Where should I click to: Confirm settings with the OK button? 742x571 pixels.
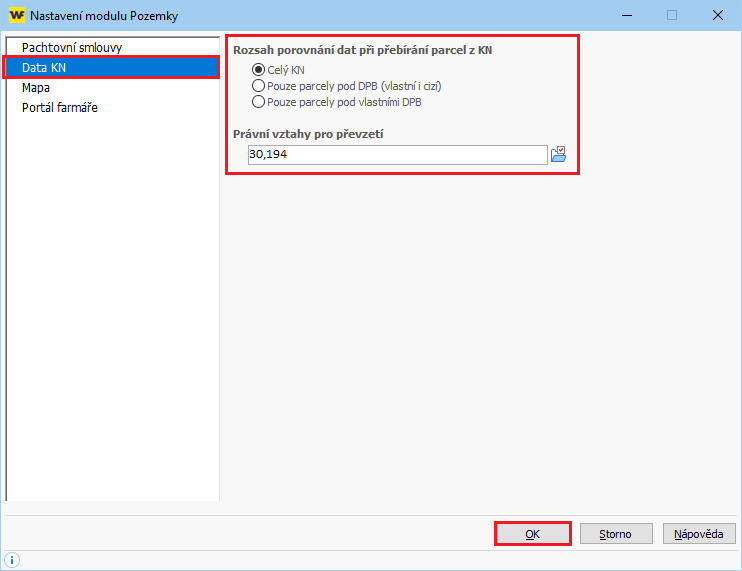point(532,534)
